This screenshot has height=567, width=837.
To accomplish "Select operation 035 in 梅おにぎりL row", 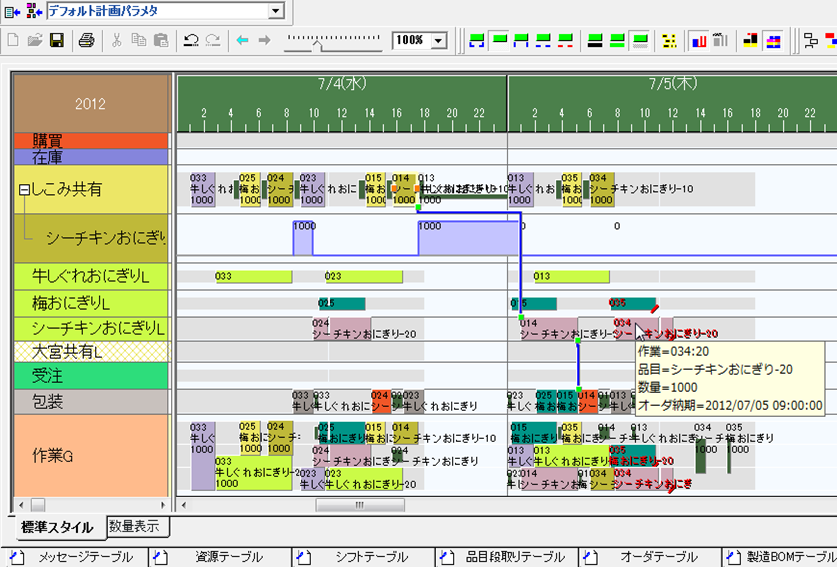I will 633,304.
